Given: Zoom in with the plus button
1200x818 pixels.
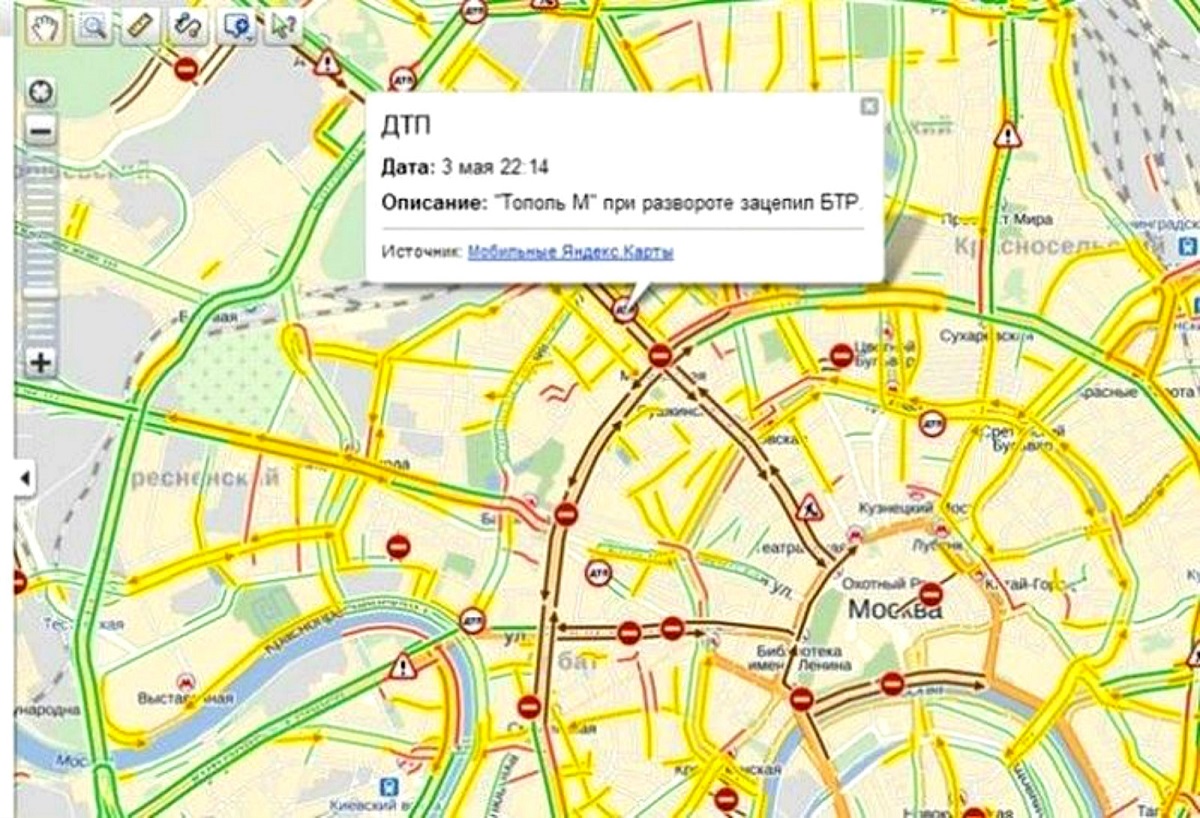Looking at the screenshot, I should [40, 362].
